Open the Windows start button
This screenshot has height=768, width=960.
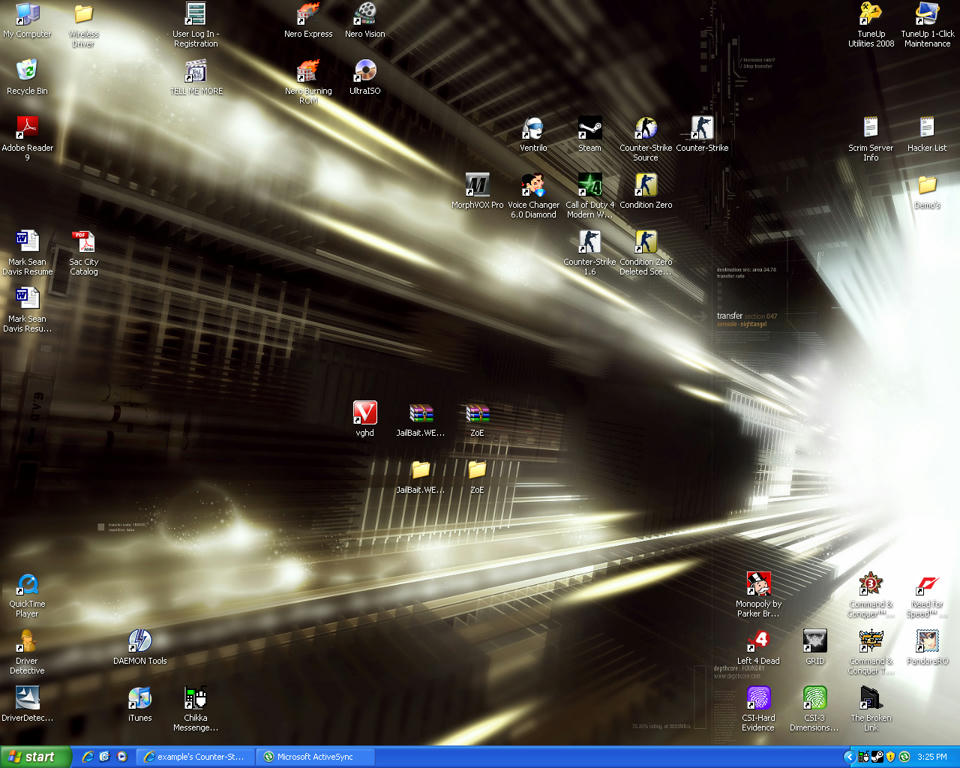[35, 757]
